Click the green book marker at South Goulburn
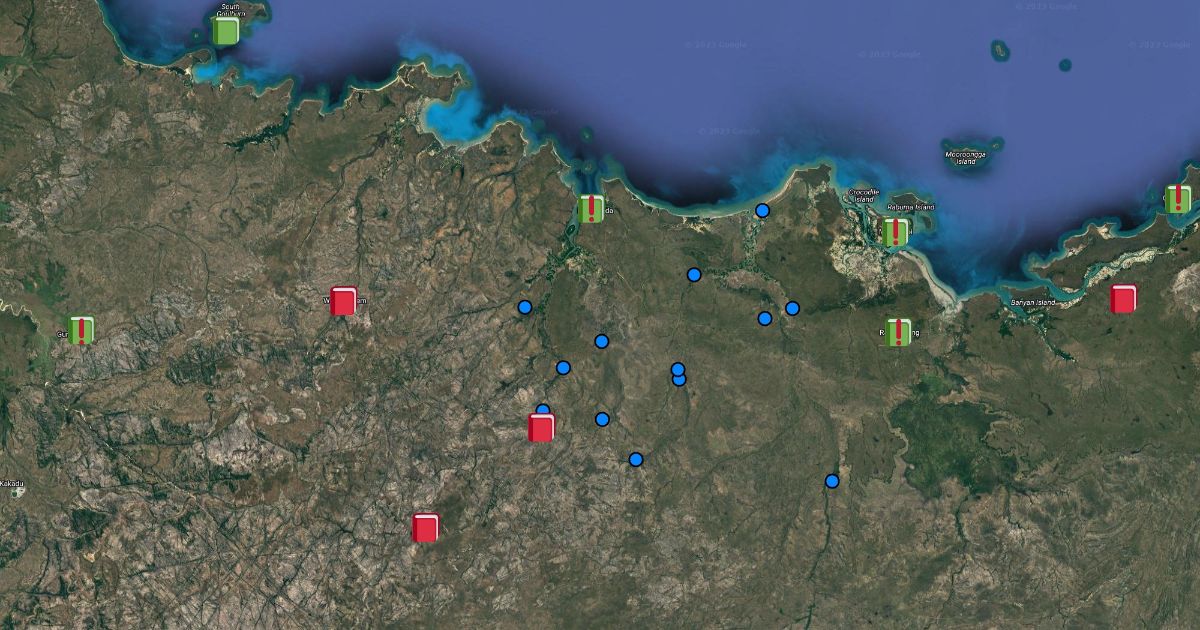 226,31
